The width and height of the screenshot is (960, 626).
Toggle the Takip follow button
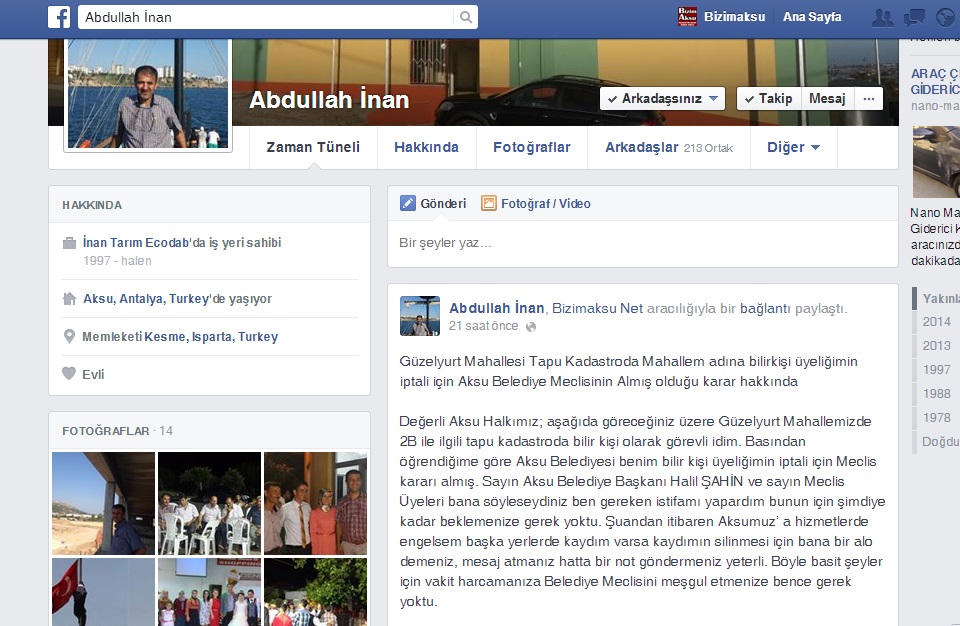pyautogui.click(x=769, y=99)
